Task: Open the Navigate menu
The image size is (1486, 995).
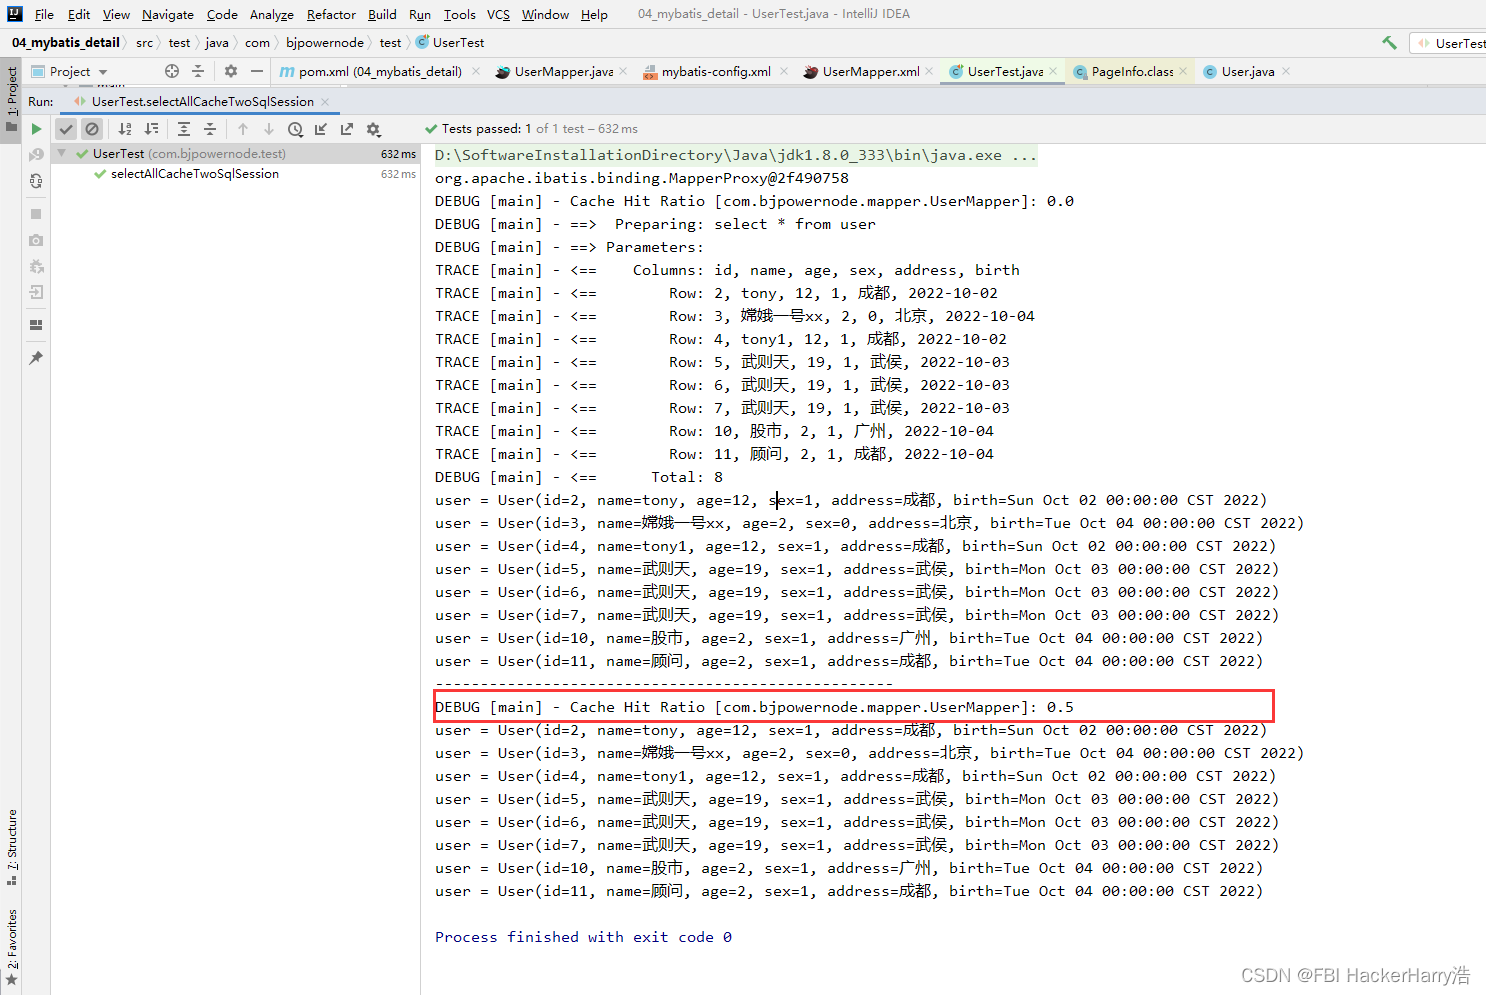Action: click(168, 14)
